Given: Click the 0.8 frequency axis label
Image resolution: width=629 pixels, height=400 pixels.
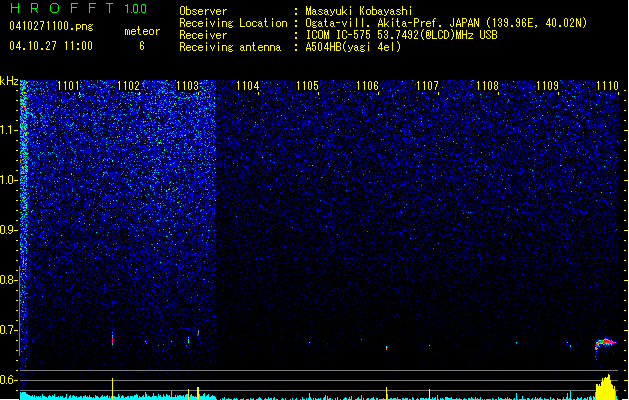Looking at the screenshot, I should (x=8, y=280).
